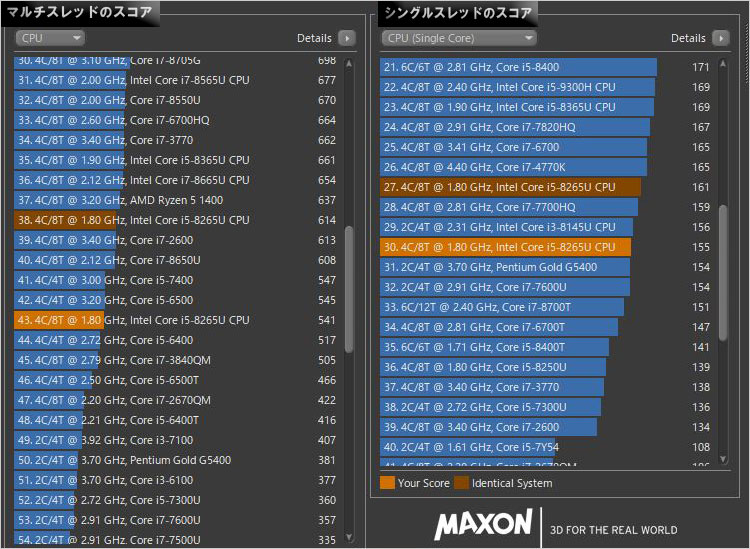Select row 38 Core i5-7300U single-core
The height and width of the screenshot is (549, 750).
point(545,407)
